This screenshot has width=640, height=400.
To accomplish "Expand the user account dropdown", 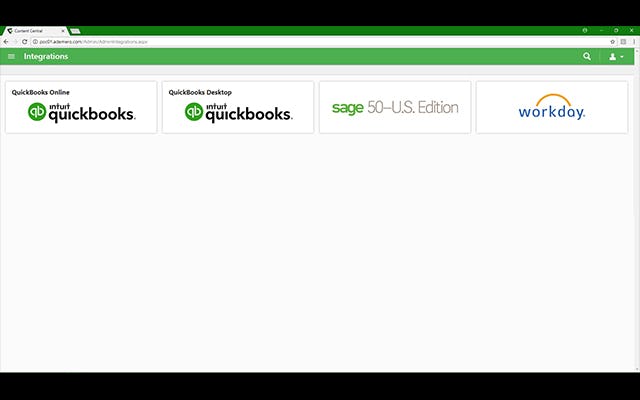I will point(616,57).
